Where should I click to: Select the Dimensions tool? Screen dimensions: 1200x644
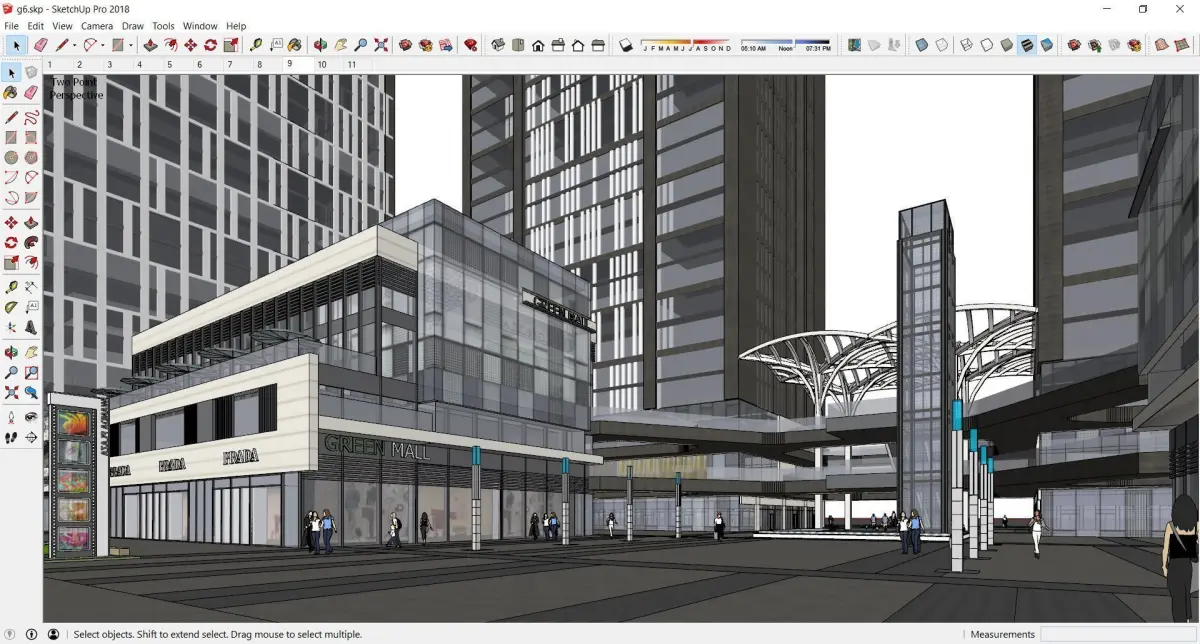pyautogui.click(x=31, y=287)
